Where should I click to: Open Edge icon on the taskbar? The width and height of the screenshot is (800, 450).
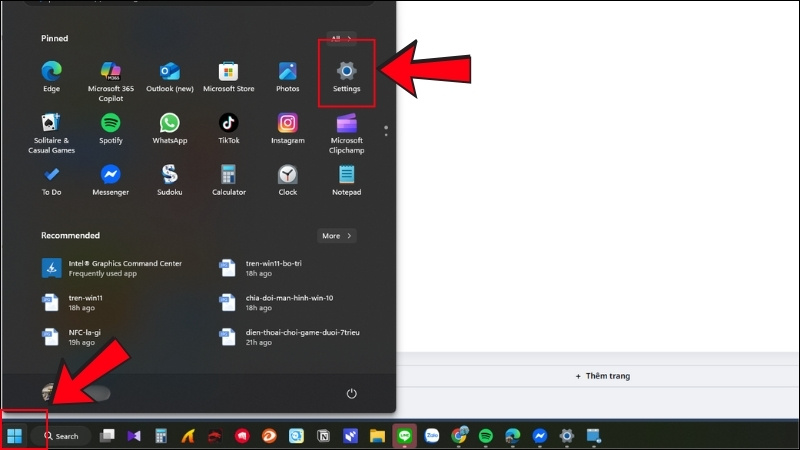[x=513, y=436]
